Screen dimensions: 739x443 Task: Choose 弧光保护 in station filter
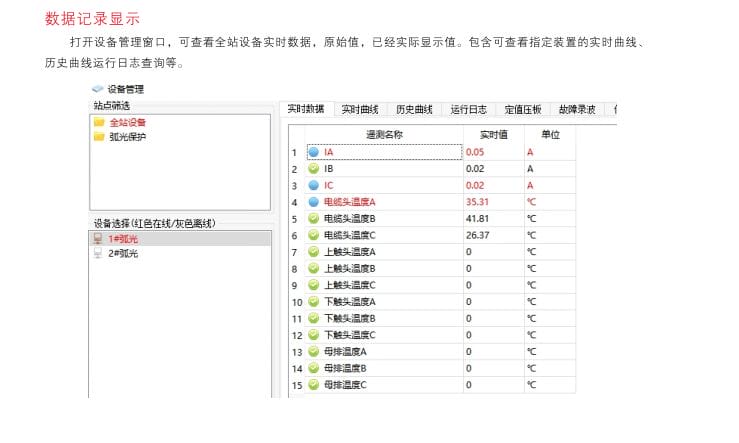(127, 137)
